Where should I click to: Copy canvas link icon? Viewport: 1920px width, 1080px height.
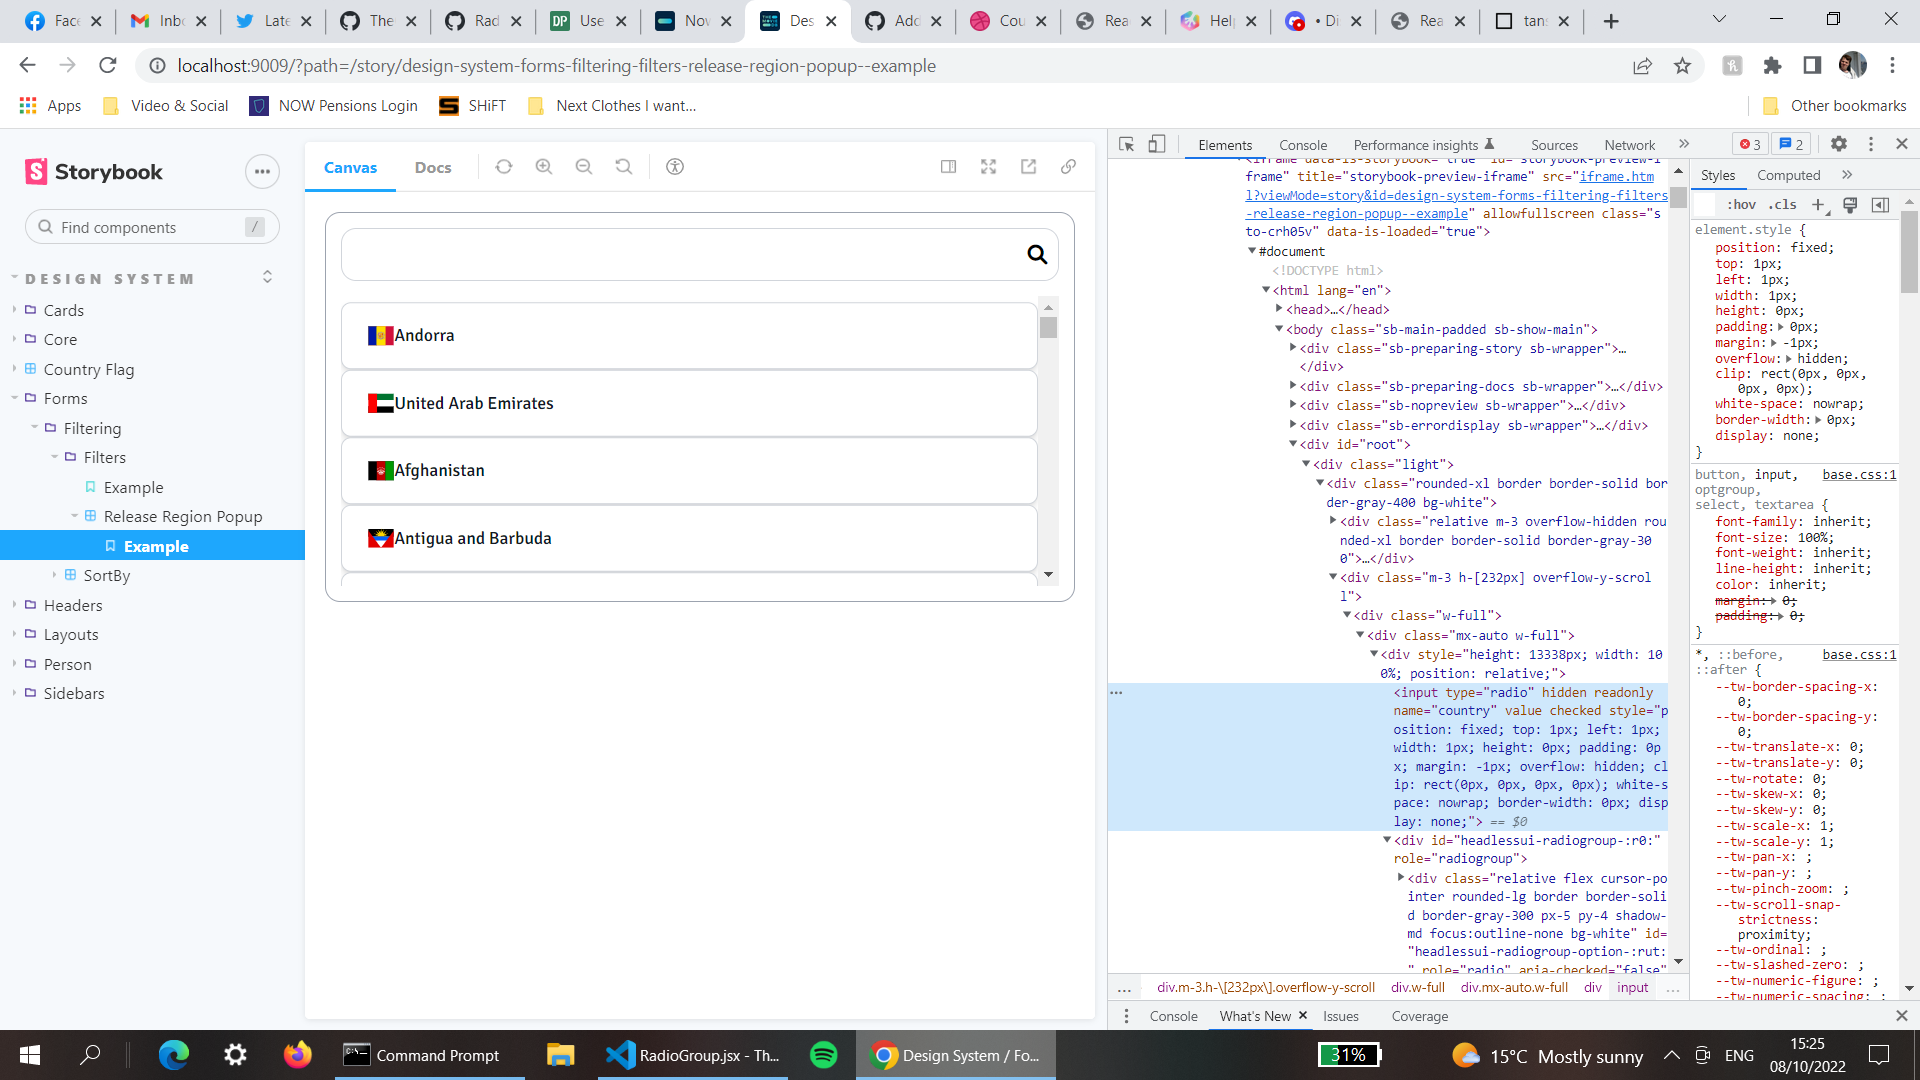[x=1069, y=167]
